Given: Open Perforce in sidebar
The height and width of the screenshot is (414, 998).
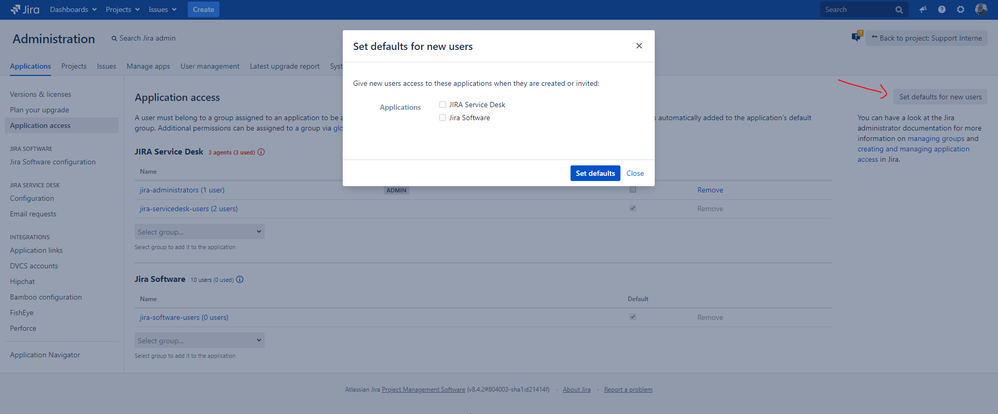Looking at the screenshot, I should [23, 328].
